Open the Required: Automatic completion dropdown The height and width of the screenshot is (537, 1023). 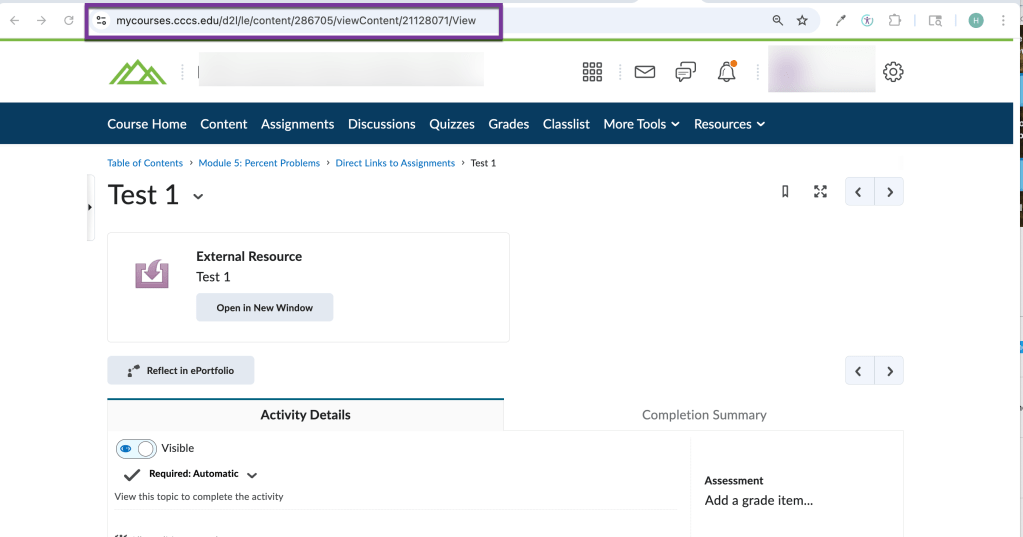[251, 475]
